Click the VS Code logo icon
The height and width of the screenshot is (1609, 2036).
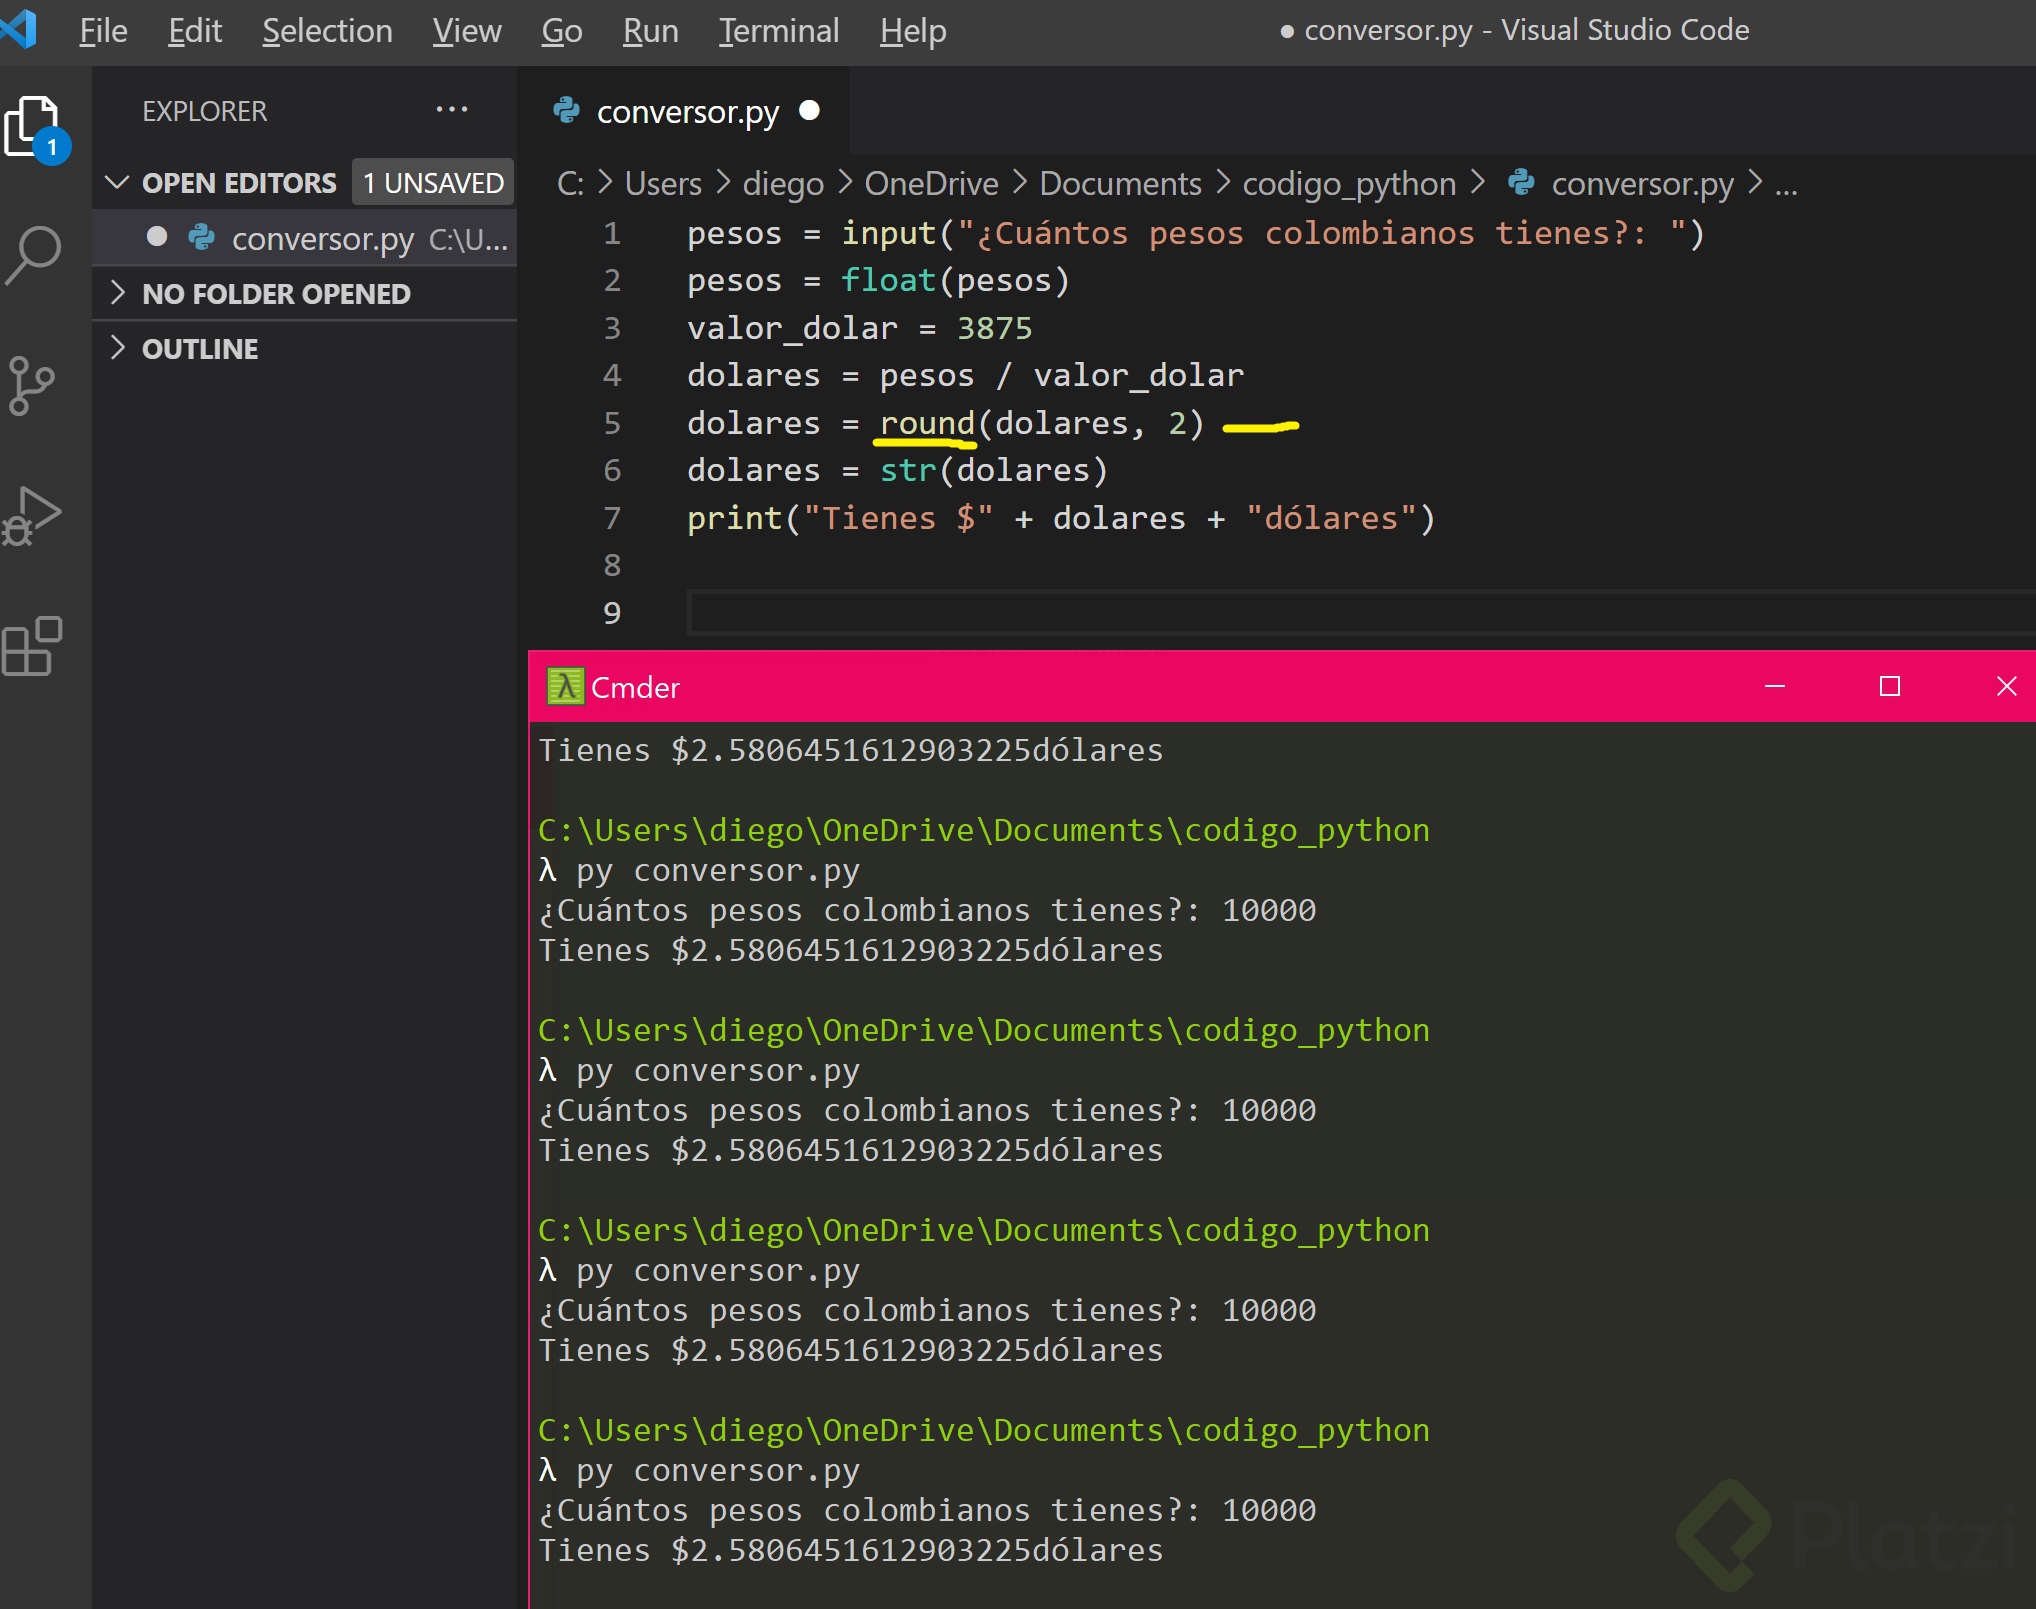(x=19, y=29)
